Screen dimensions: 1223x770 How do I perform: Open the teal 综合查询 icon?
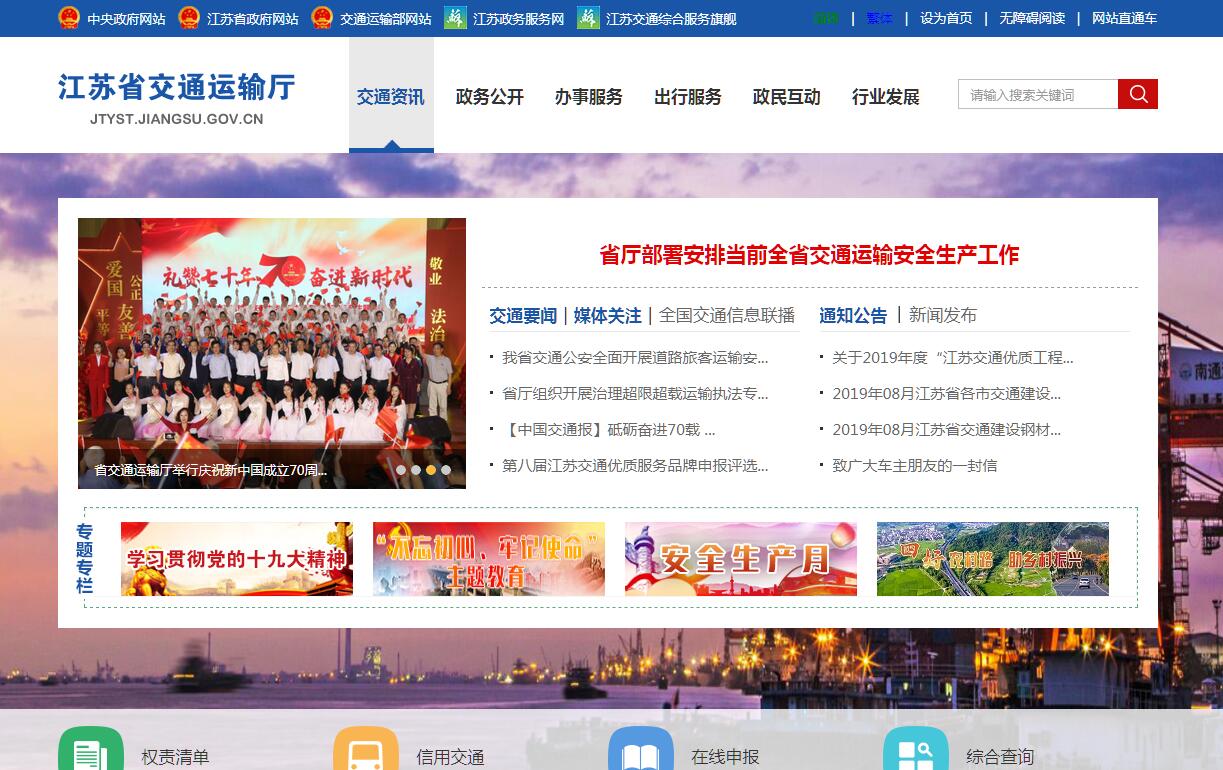[x=915, y=752]
